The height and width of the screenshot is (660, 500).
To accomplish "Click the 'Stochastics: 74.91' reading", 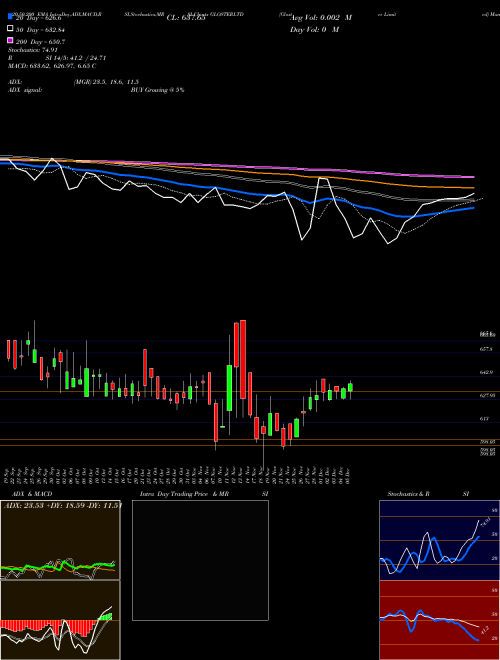I will [x=32, y=50].
